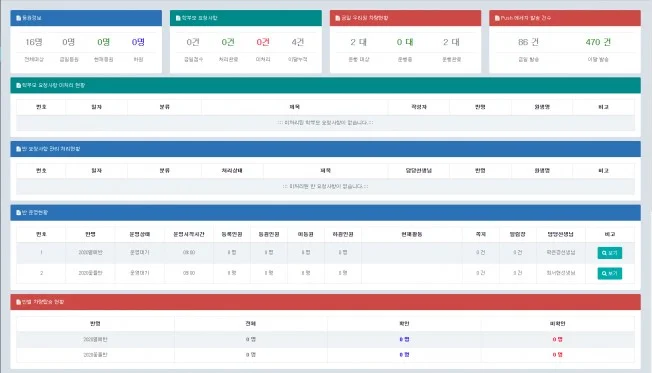Click the 16명 total count figure
This screenshot has width=652, height=373.
34,42
